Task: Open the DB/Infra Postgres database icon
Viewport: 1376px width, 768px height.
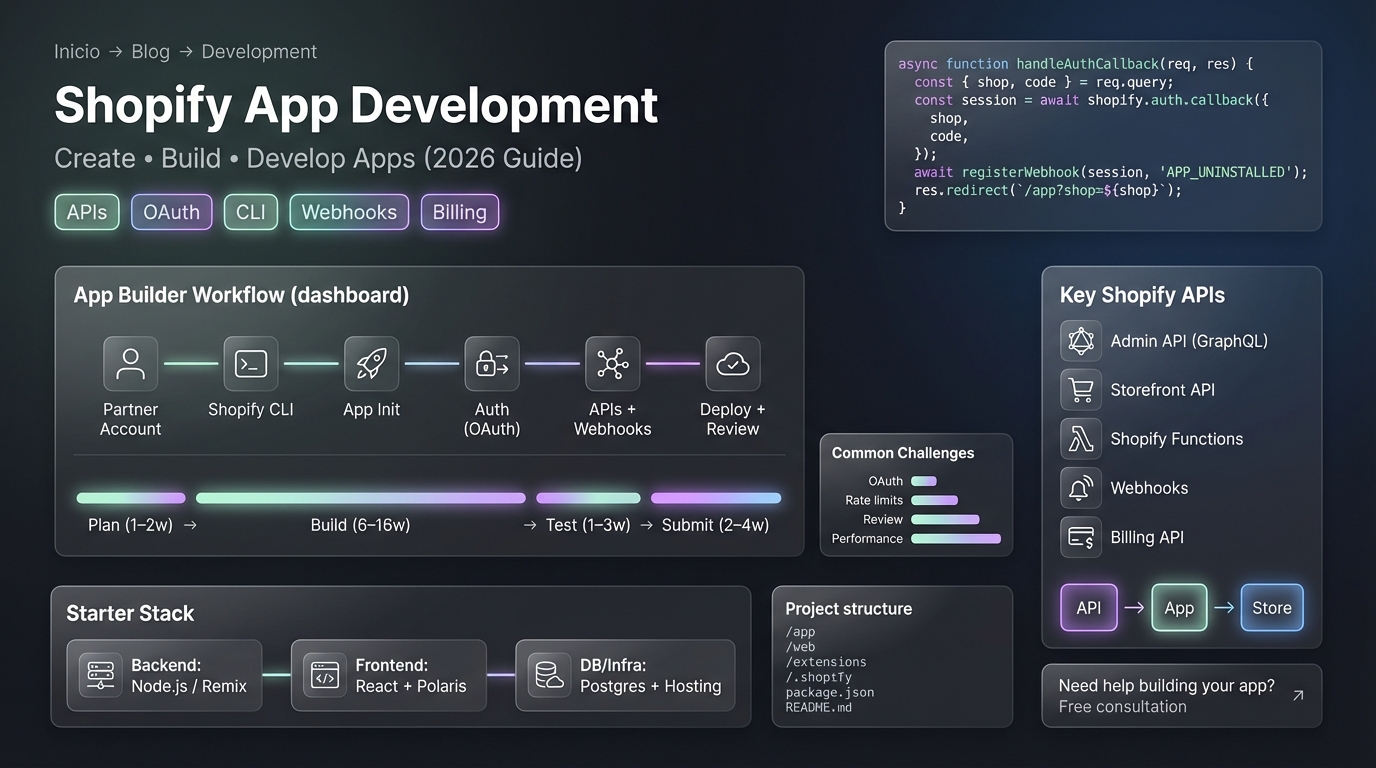Action: [x=548, y=676]
